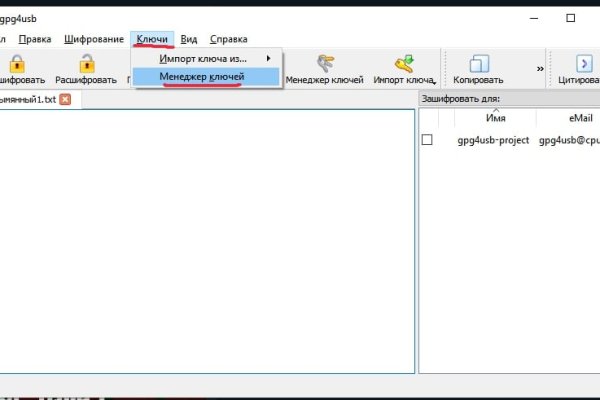Screen dimensions: 600x400
Task: Click the Import key (Импорт ключа) toolbar icon
Action: [x=404, y=61]
